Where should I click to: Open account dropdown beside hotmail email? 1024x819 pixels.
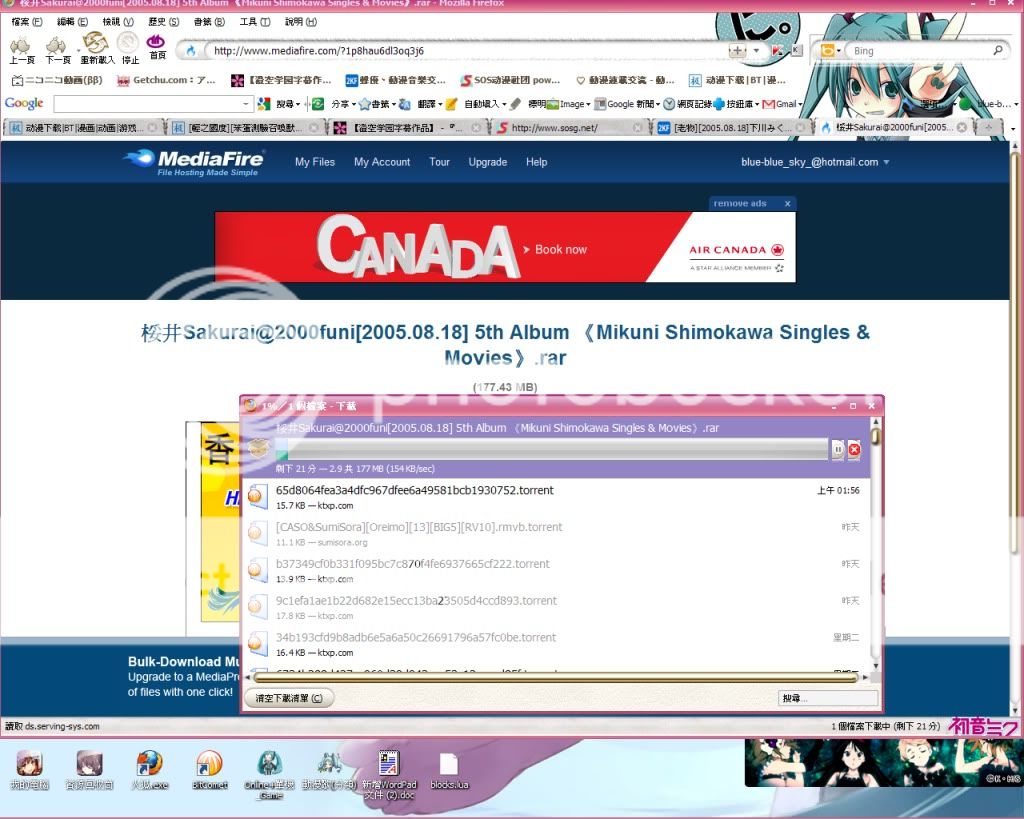[x=885, y=163]
